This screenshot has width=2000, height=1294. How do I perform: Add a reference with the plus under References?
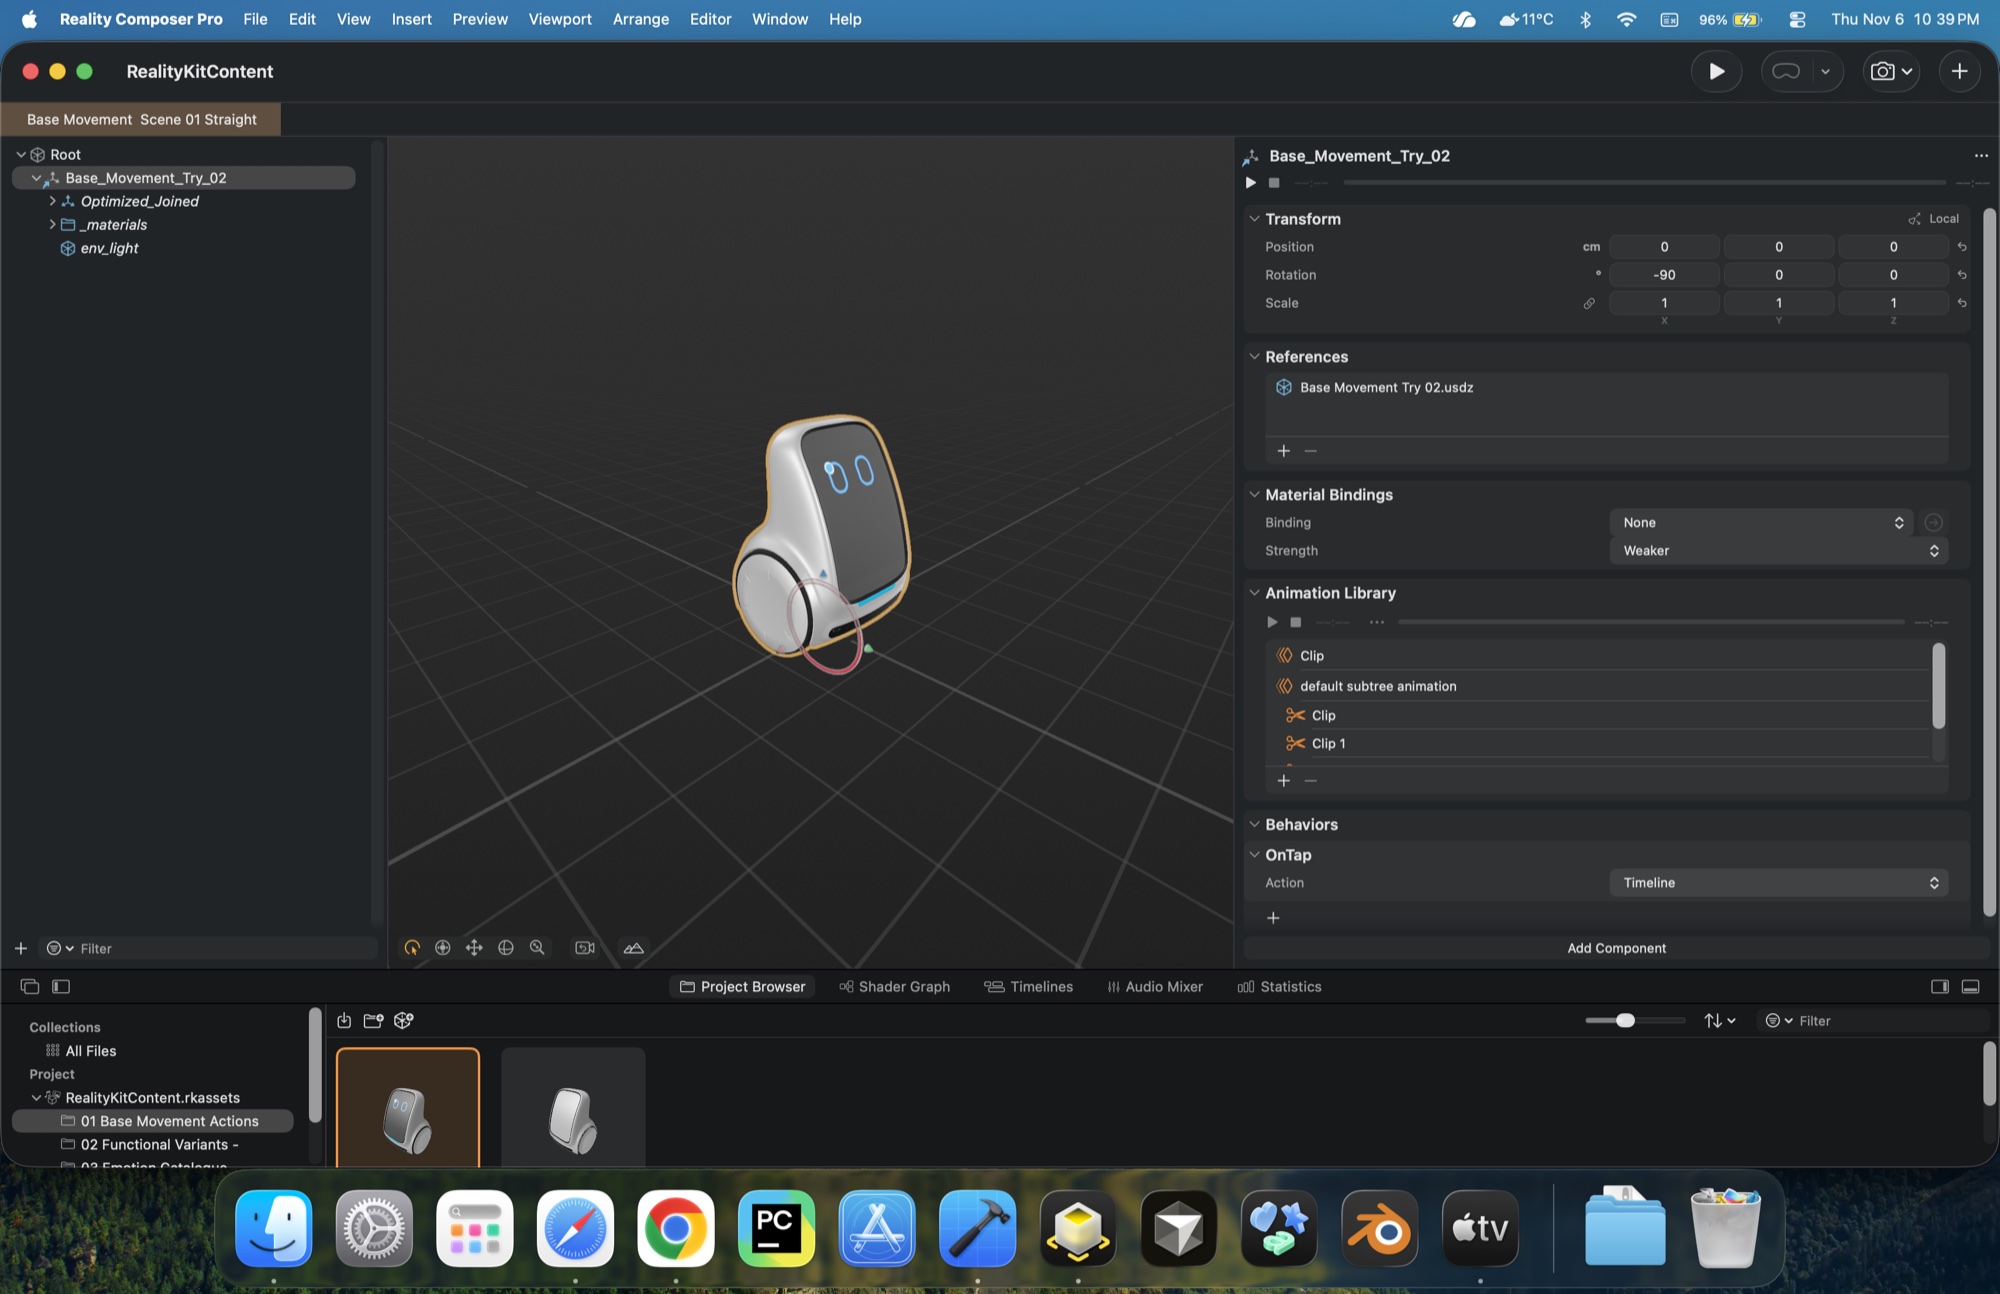click(x=1284, y=451)
